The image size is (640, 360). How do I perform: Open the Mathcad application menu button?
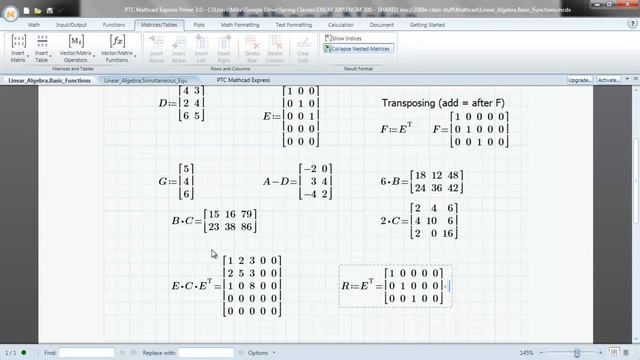(x=10, y=13)
